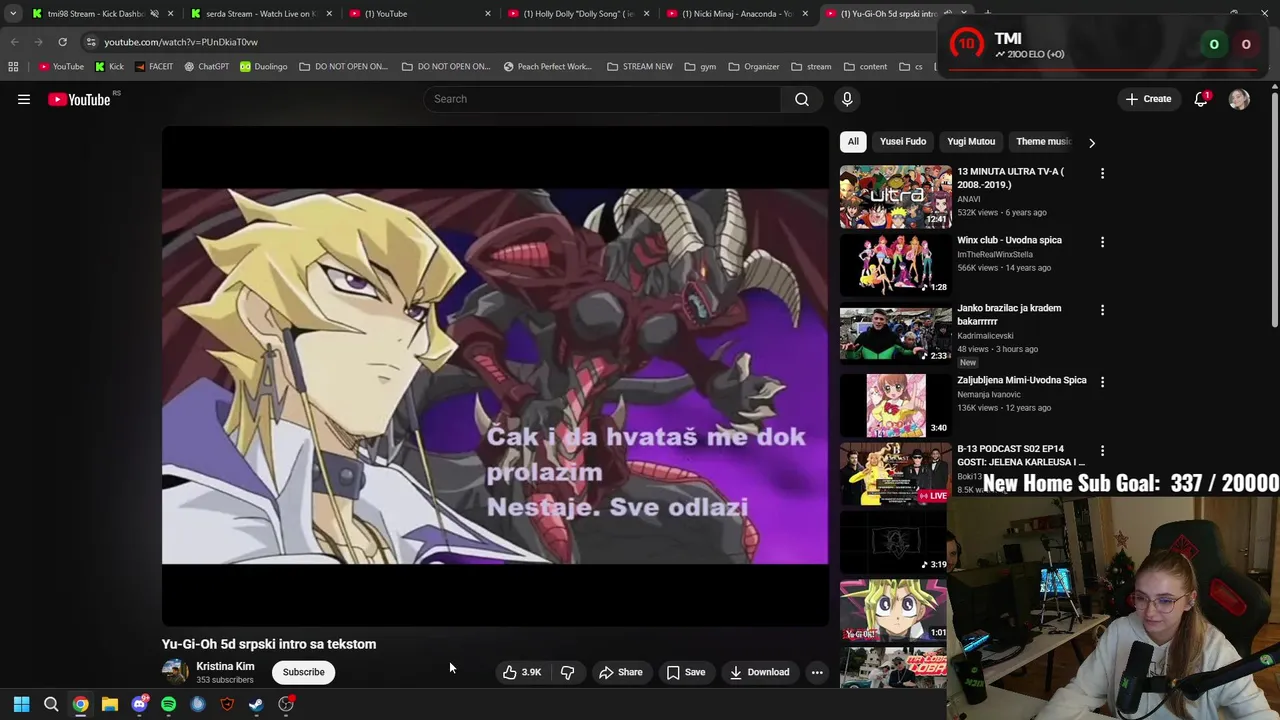Open more options for B-13 PODCAST video
Viewport: 1280px width, 720px height.
[1102, 451]
